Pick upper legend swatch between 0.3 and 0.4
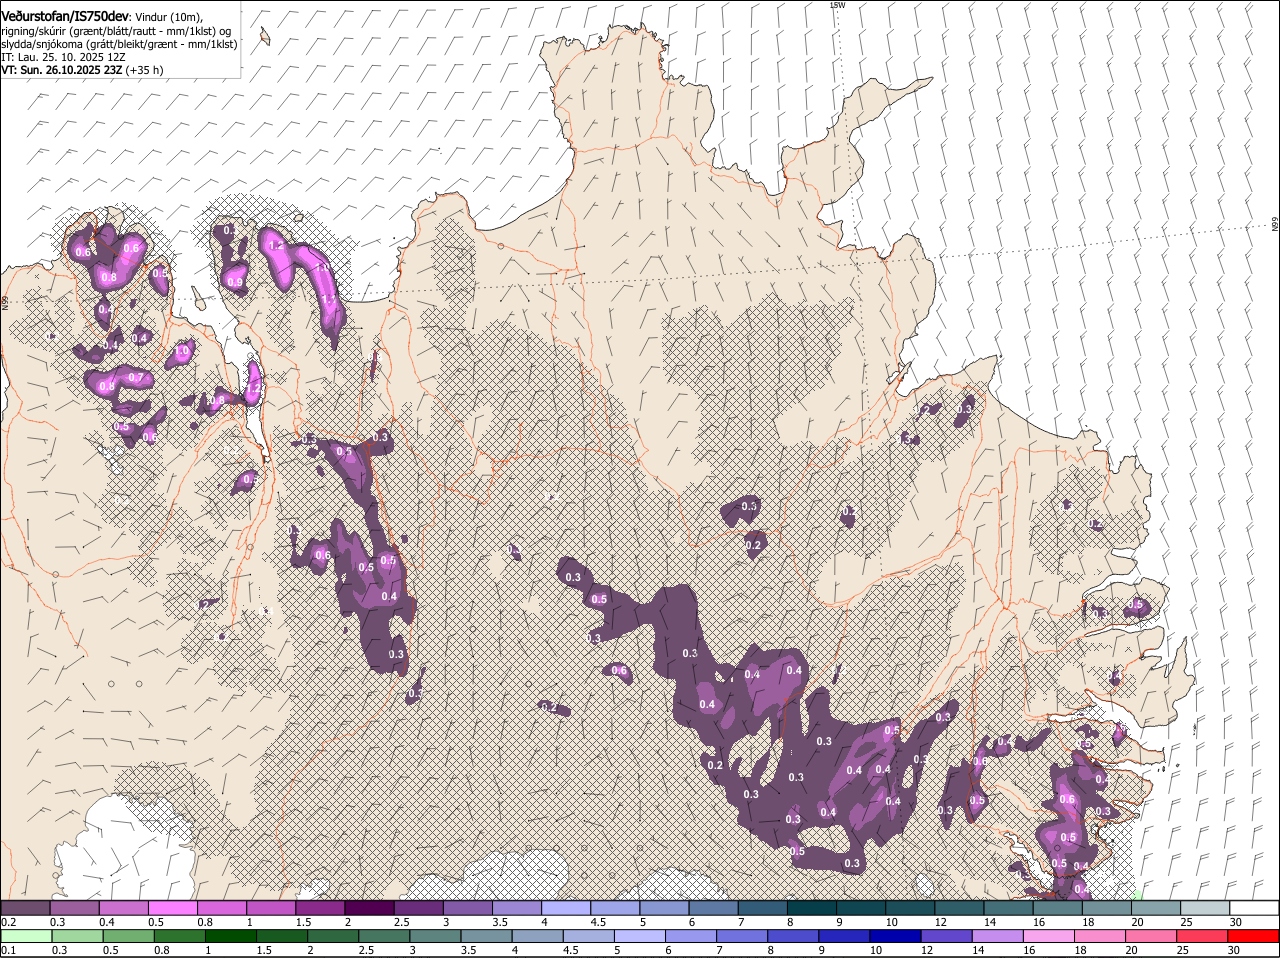The image size is (1280, 958). click(x=74, y=907)
